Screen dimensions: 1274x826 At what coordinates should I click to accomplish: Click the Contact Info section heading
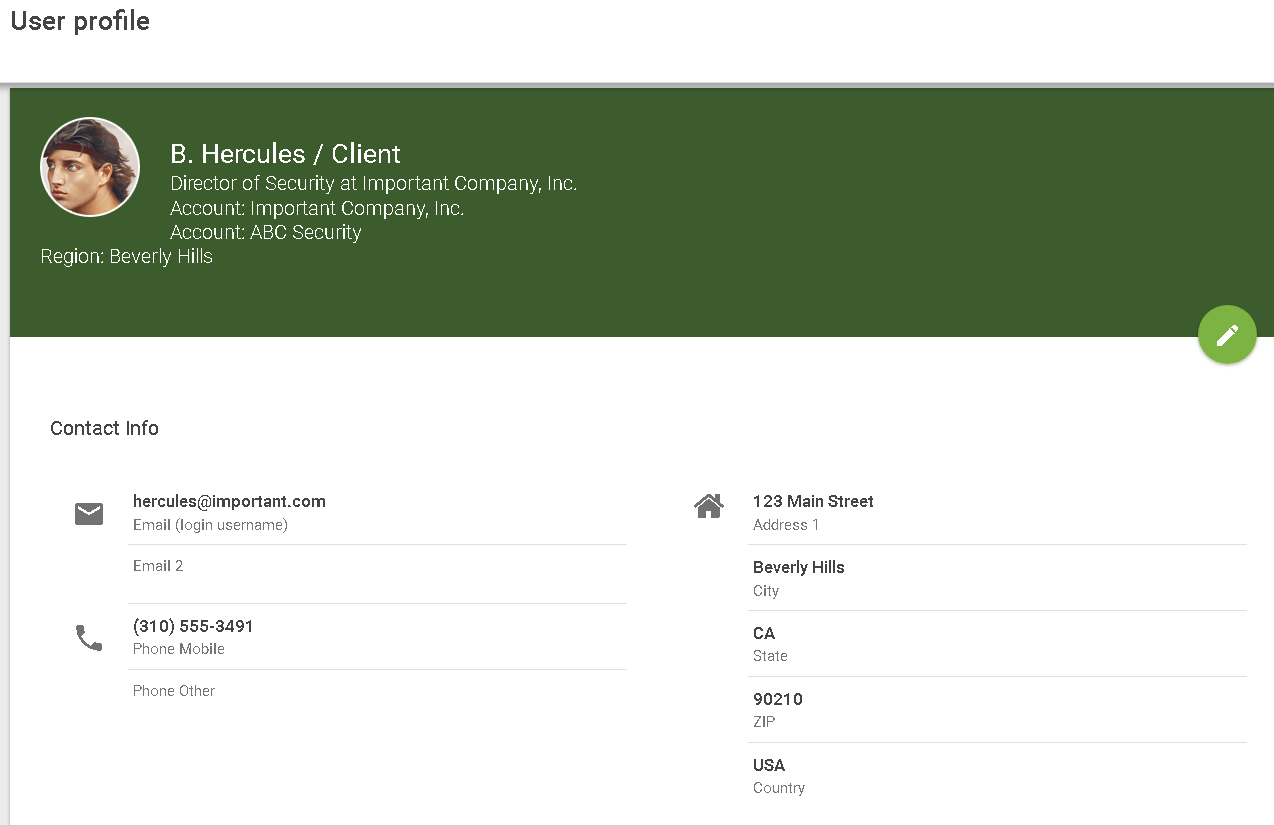click(x=104, y=428)
